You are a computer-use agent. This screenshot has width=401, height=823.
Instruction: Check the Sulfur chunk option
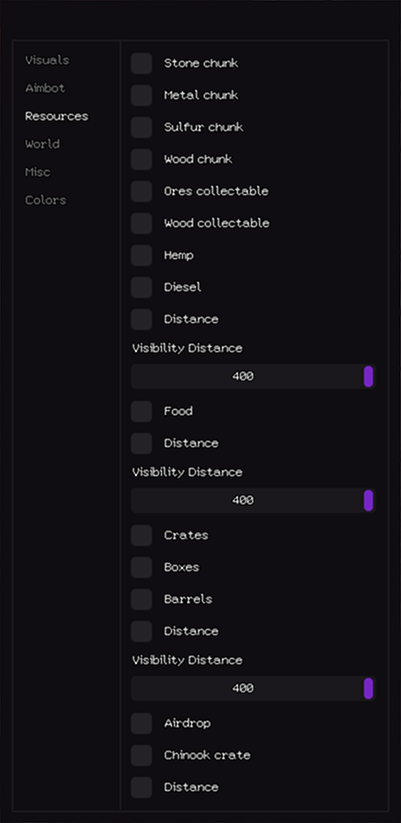click(142, 128)
